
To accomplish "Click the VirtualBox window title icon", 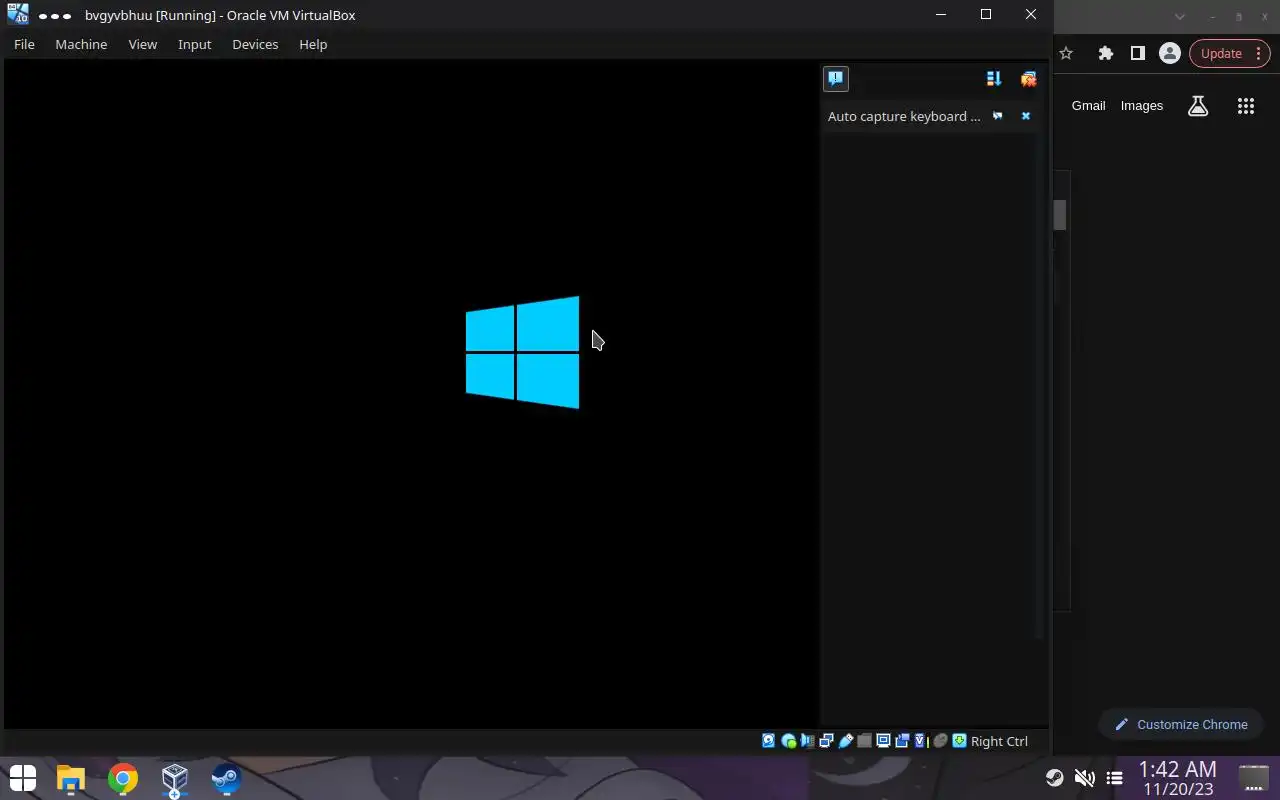I will point(18,14).
